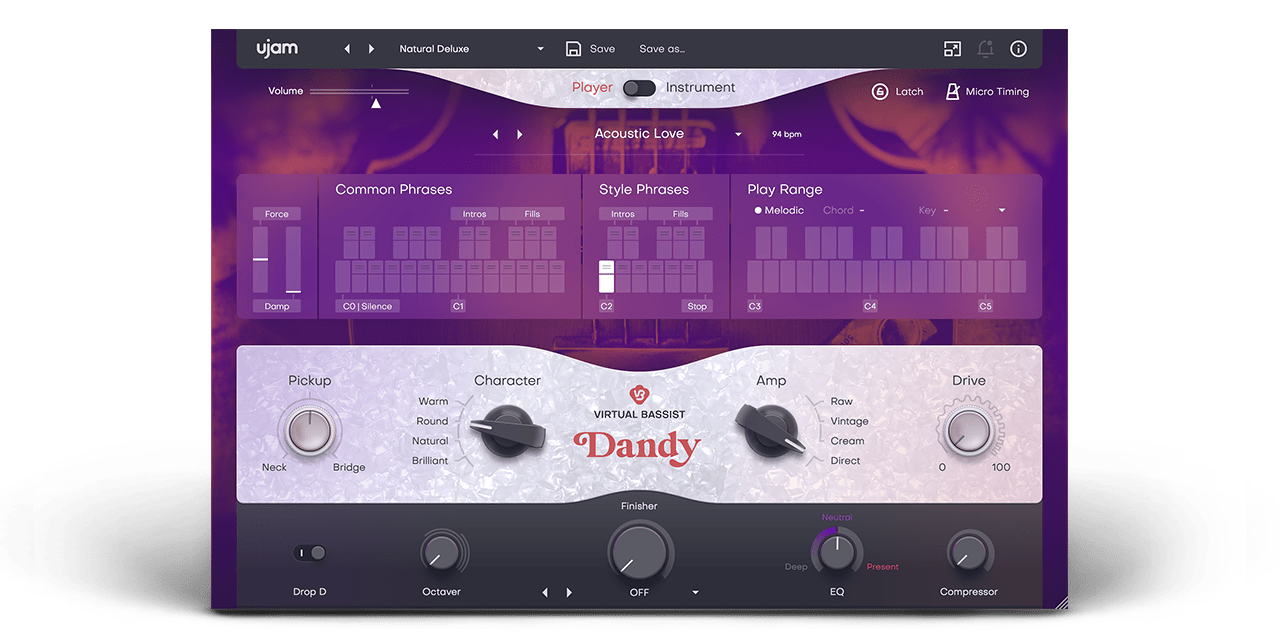The width and height of the screenshot is (1280, 640).
Task: Click the Damp label button
Action: pyautogui.click(x=277, y=306)
